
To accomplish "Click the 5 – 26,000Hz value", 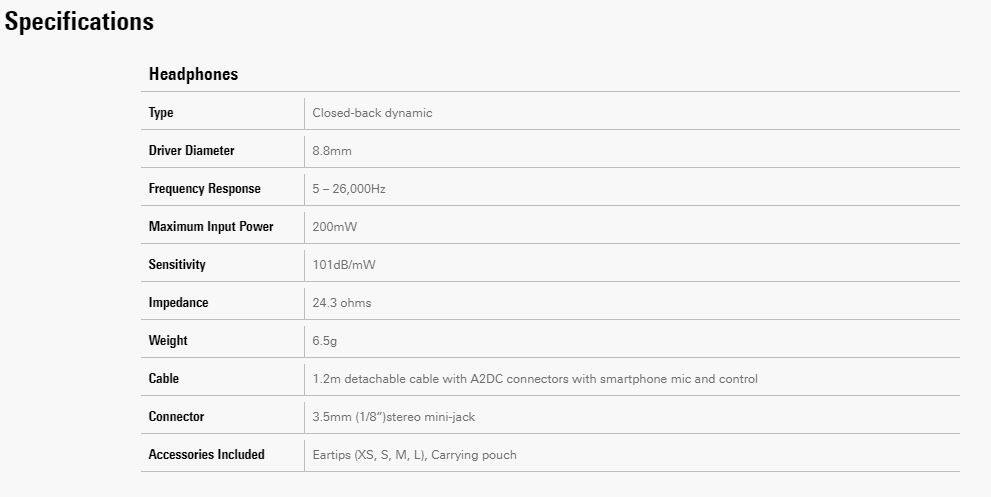I will tap(349, 189).
